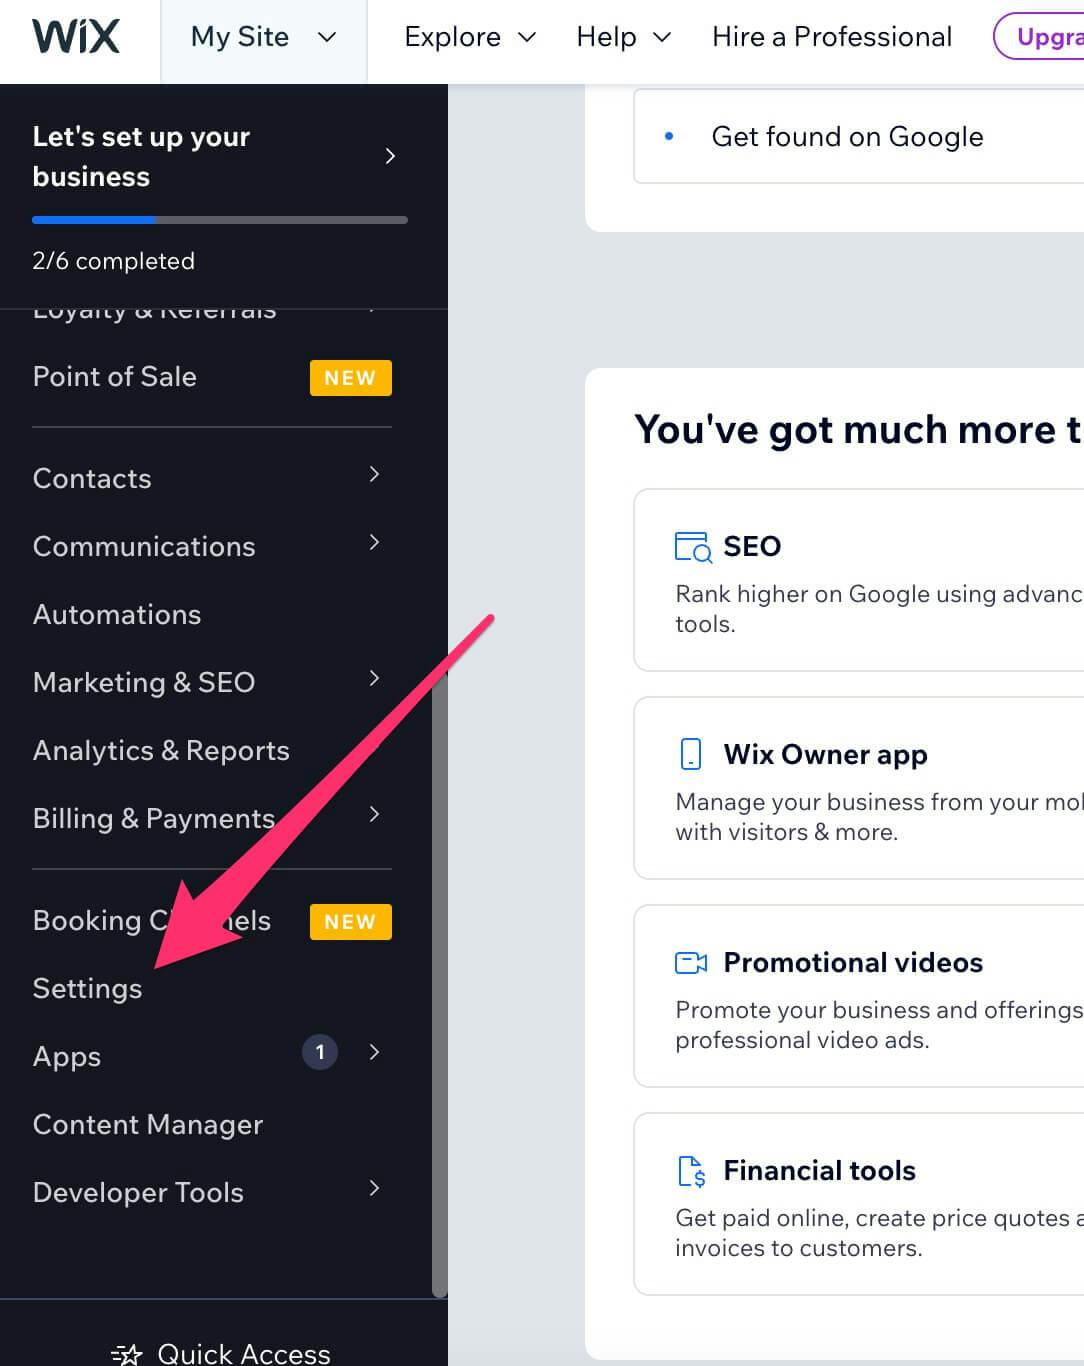Open Automations in the sidebar
Image resolution: width=1084 pixels, height=1366 pixels.
(117, 615)
